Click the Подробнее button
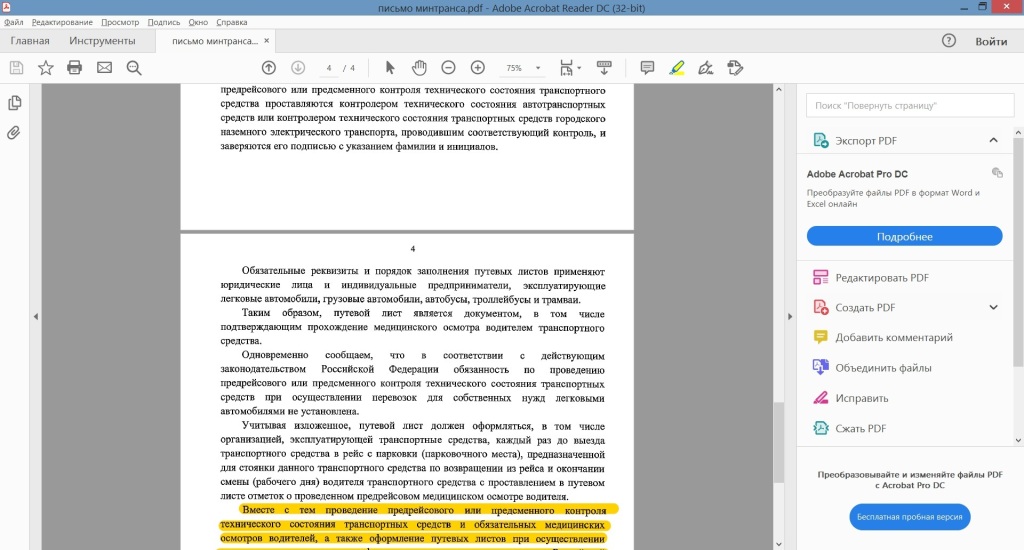Screen dimensions: 1024x550 904,236
